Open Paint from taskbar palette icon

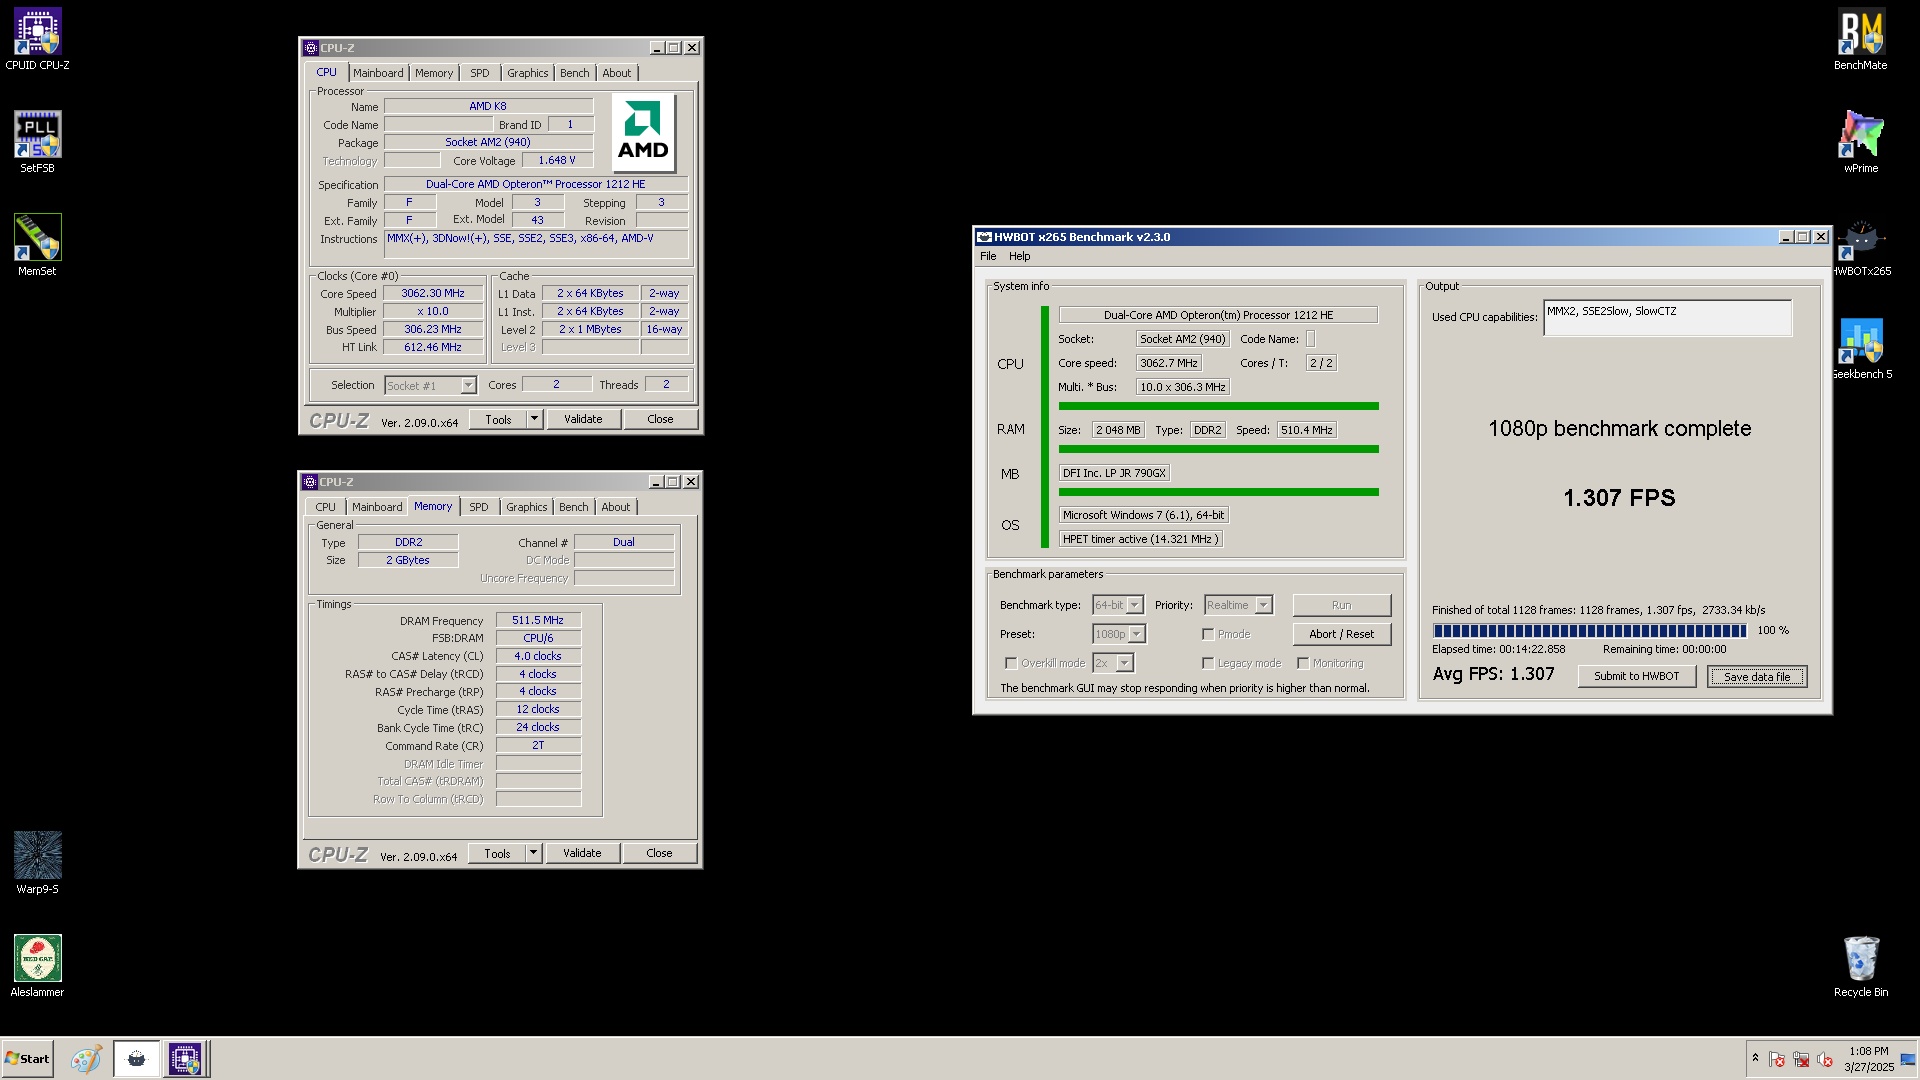point(86,1059)
